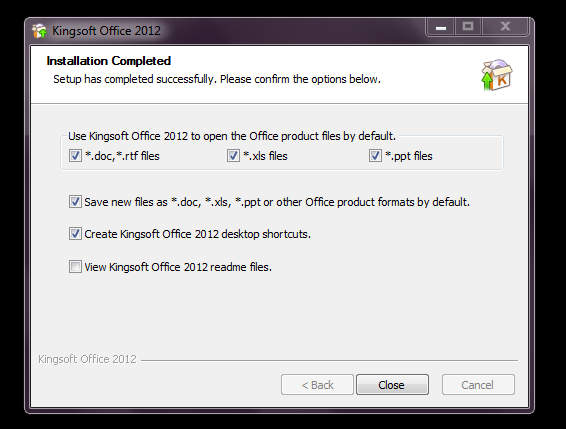This screenshot has height=429, width=566.
Task: Click the grey Kingsoft Office 2012 footer label
Action: pyautogui.click(x=87, y=359)
